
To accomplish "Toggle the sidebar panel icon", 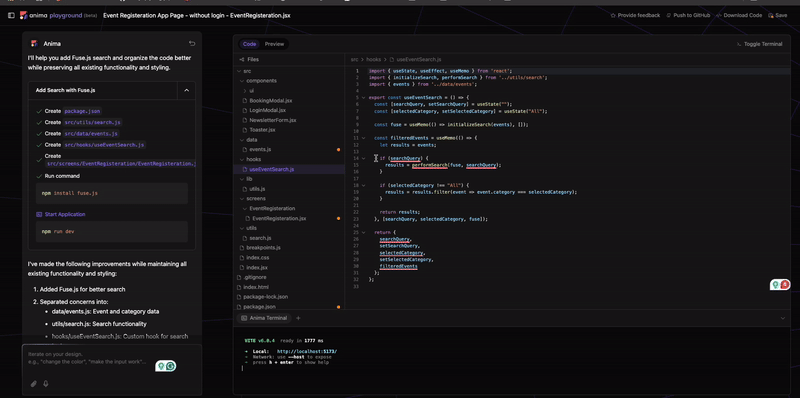I will coord(11,15).
